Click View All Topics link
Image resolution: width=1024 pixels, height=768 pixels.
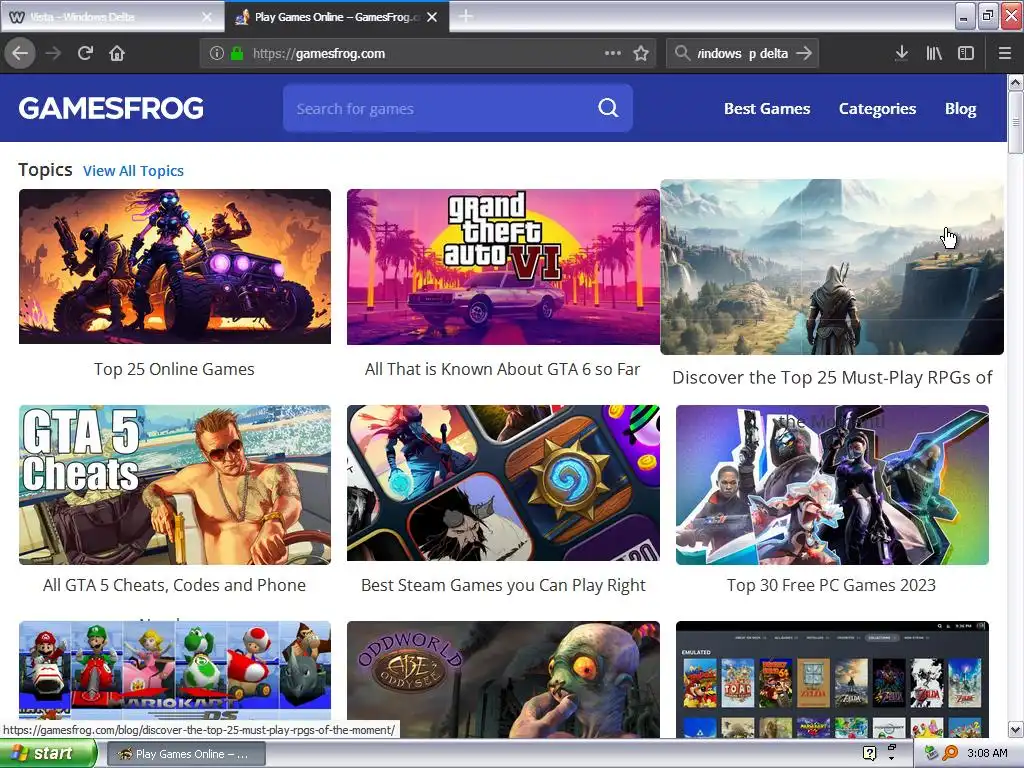pyautogui.click(x=133, y=171)
